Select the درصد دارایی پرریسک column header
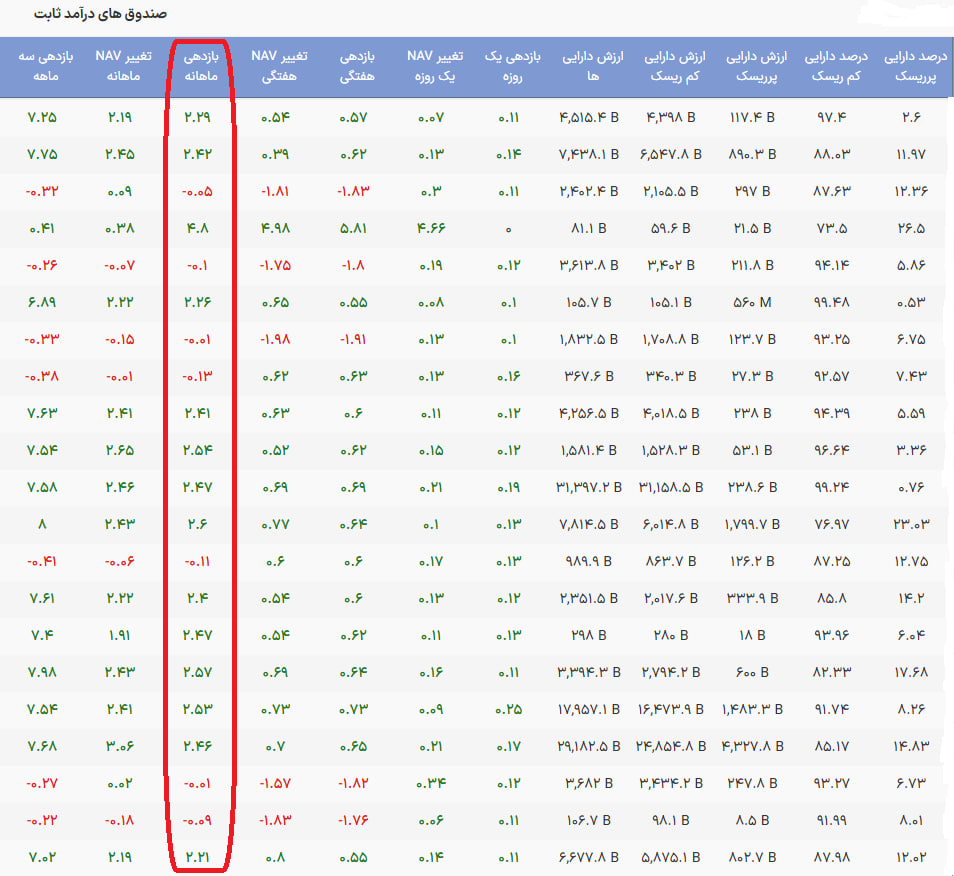954x876 pixels. [x=916, y=66]
